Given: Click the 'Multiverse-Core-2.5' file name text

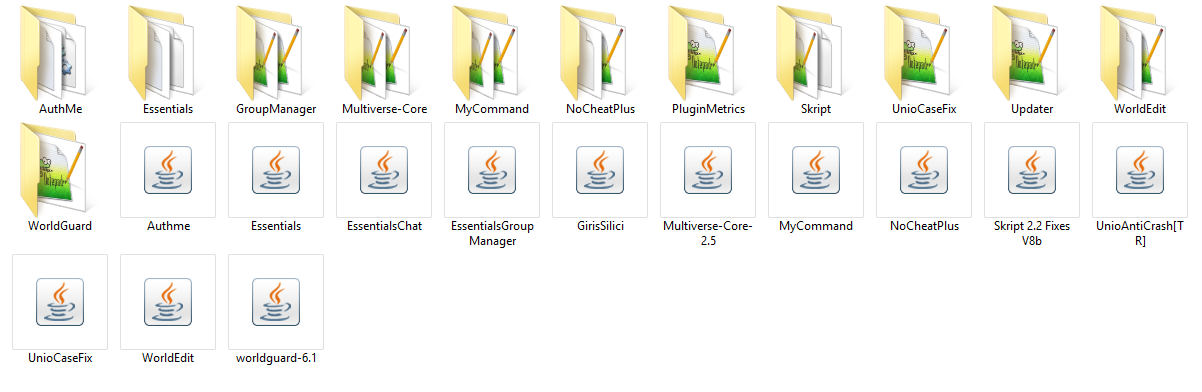Looking at the screenshot, I should point(708,233).
